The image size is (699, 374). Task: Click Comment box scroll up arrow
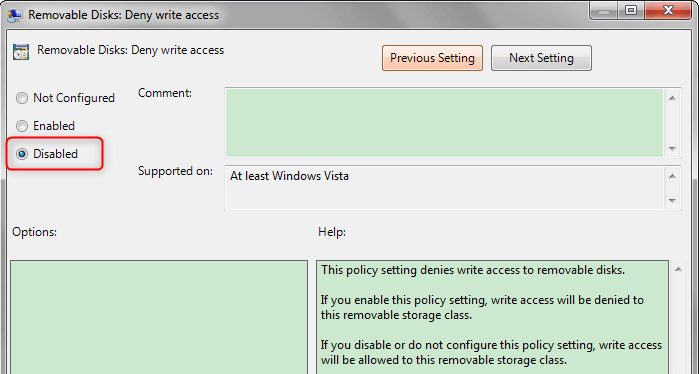pos(672,98)
